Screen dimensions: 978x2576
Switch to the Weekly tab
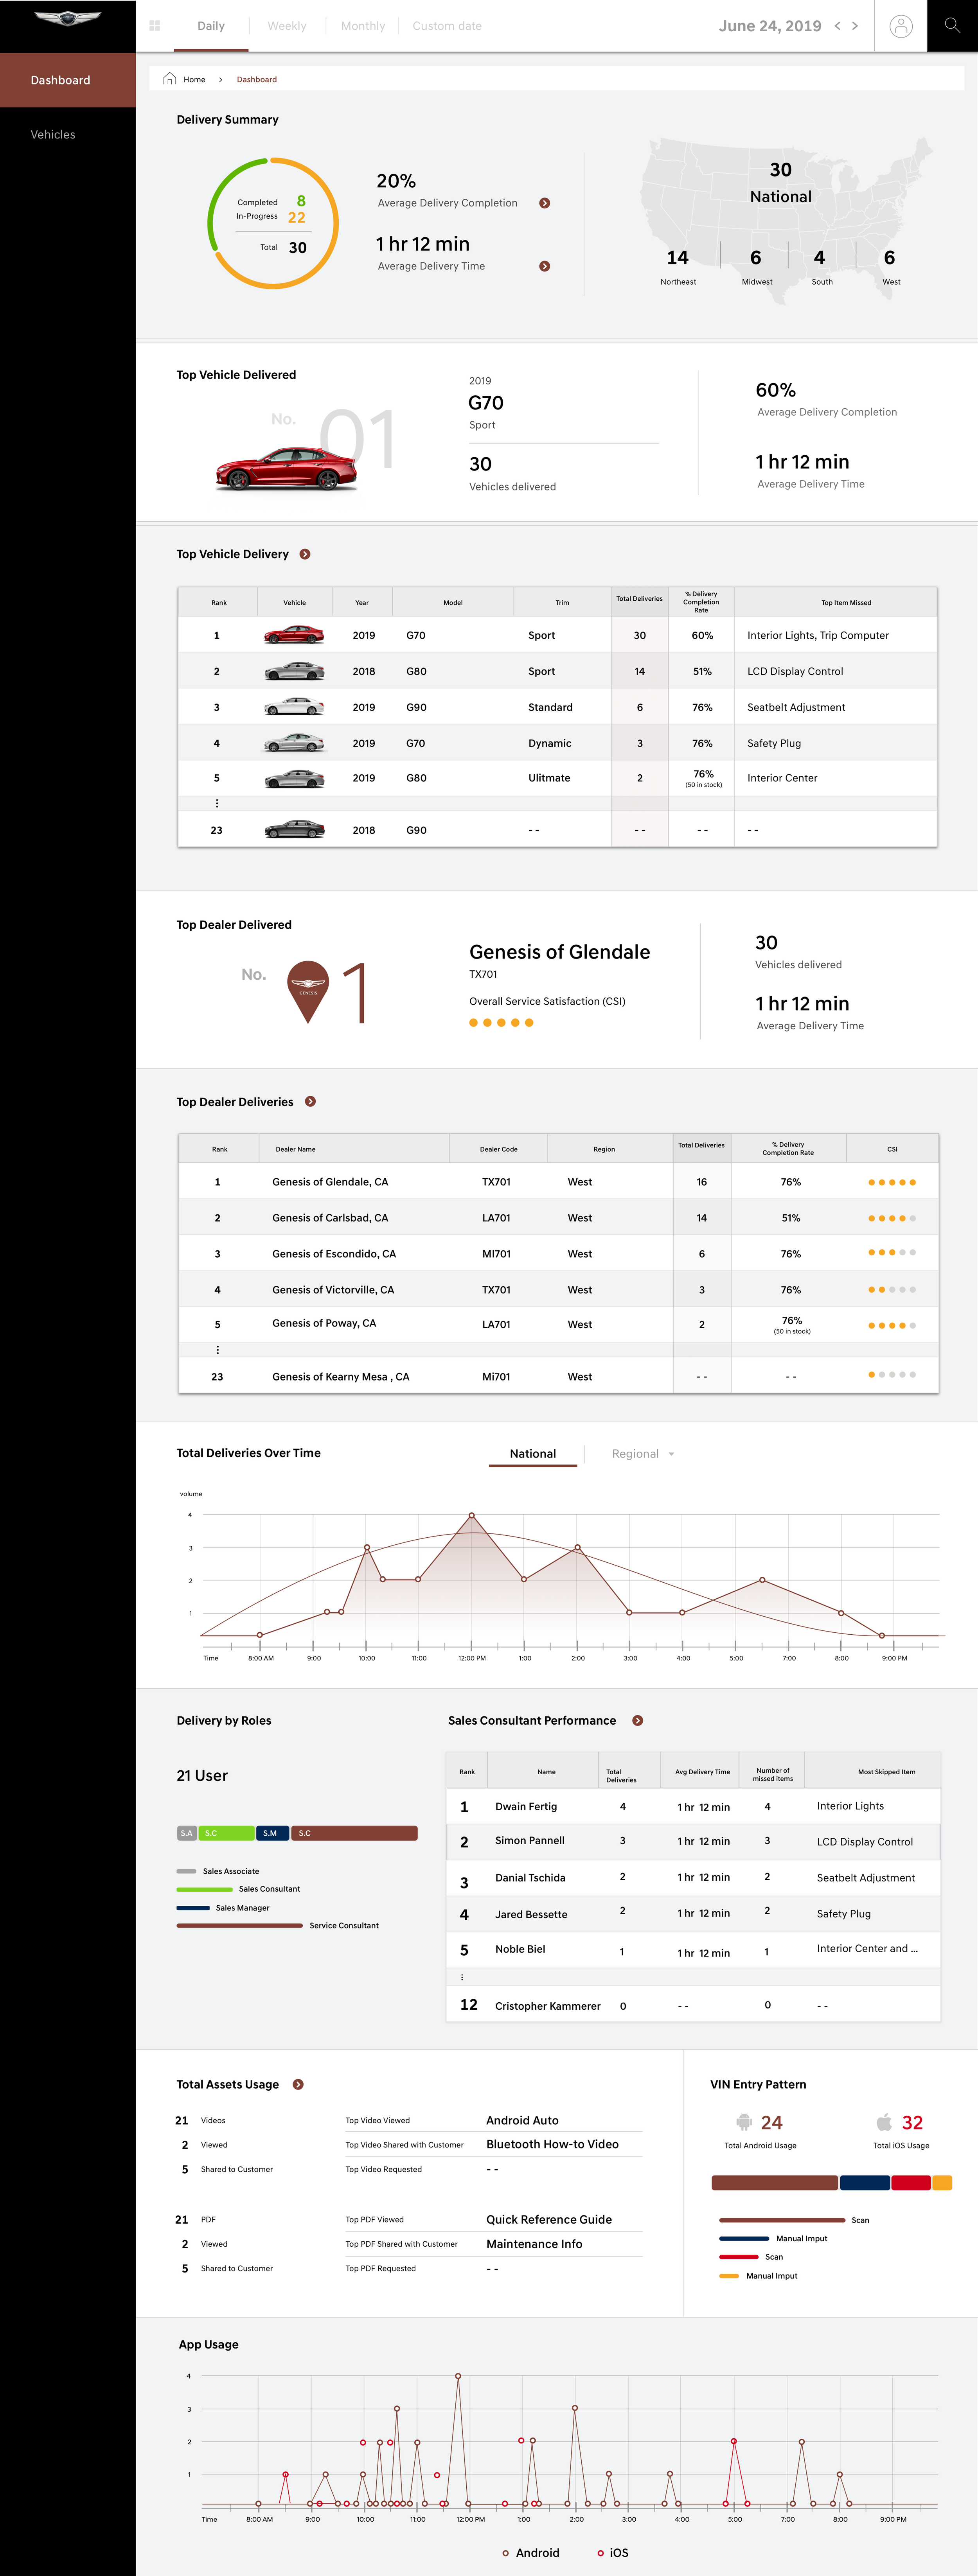287,26
